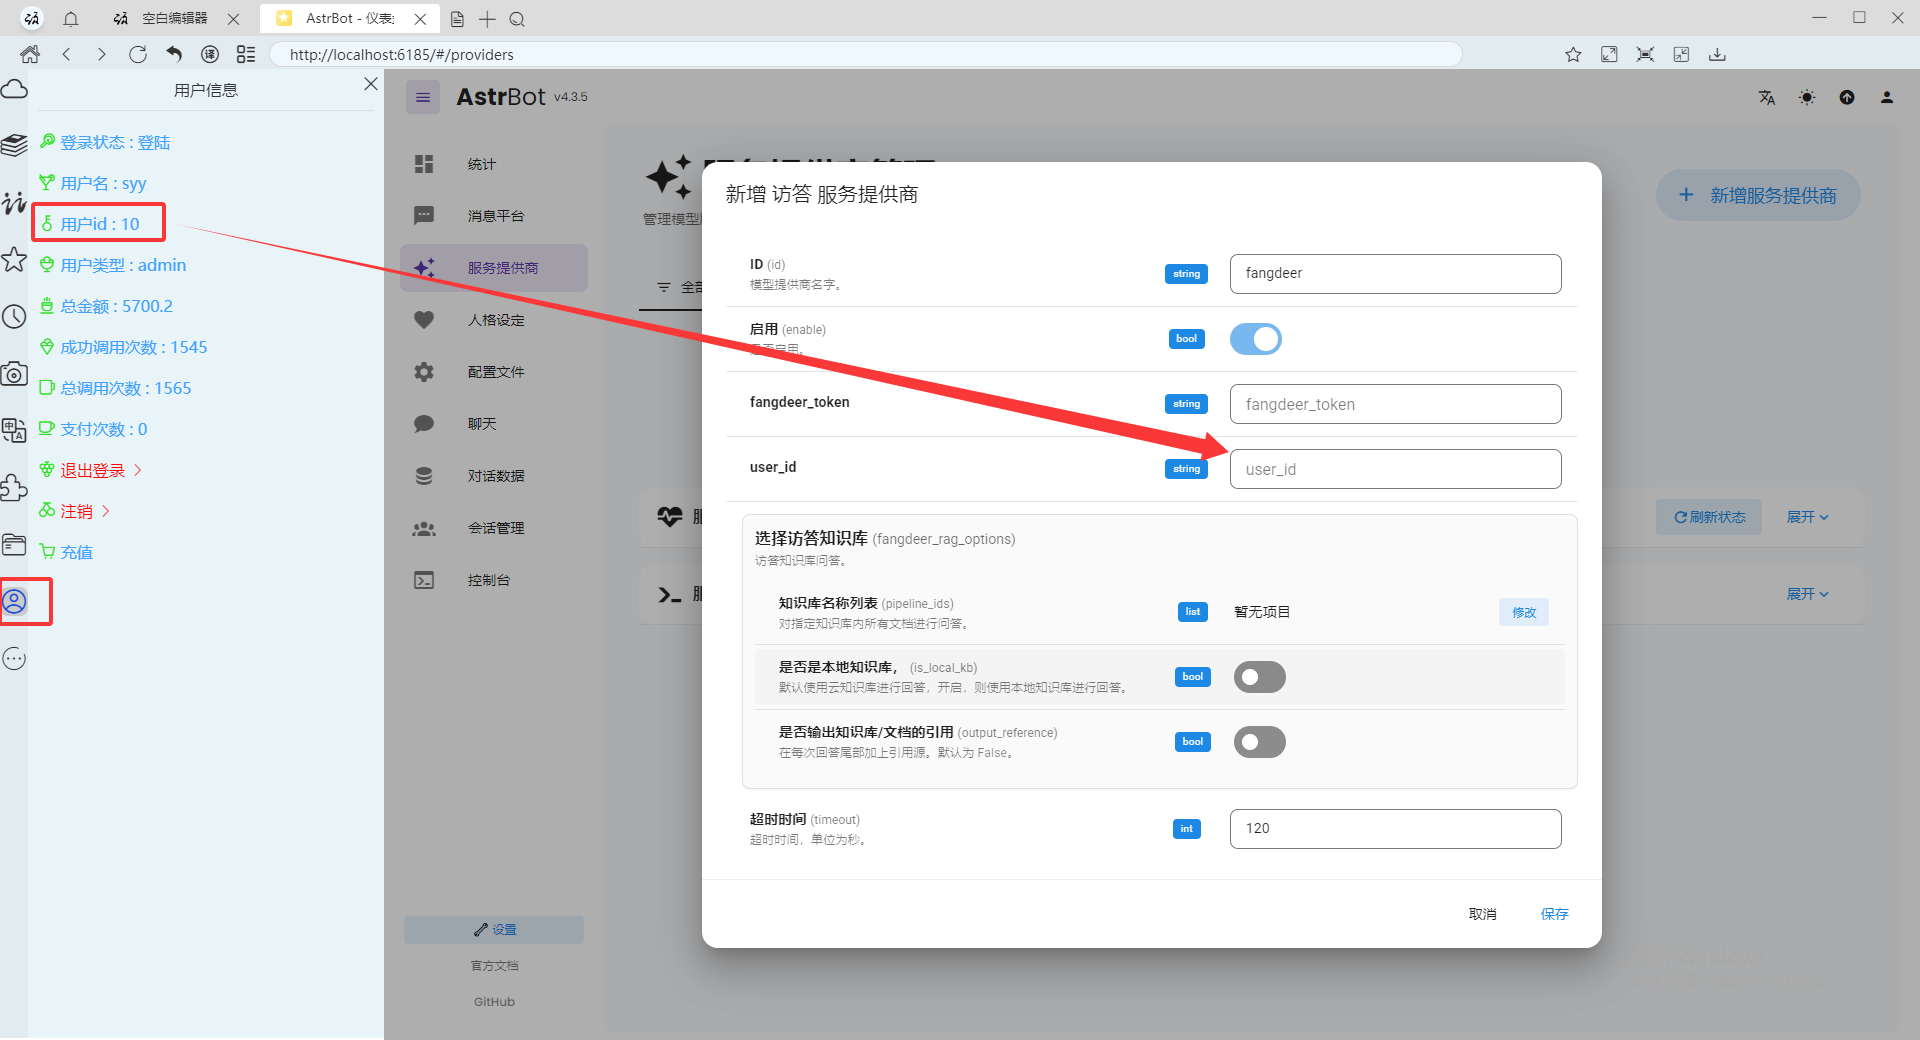Open the 会话管理 session management page

(x=497, y=527)
